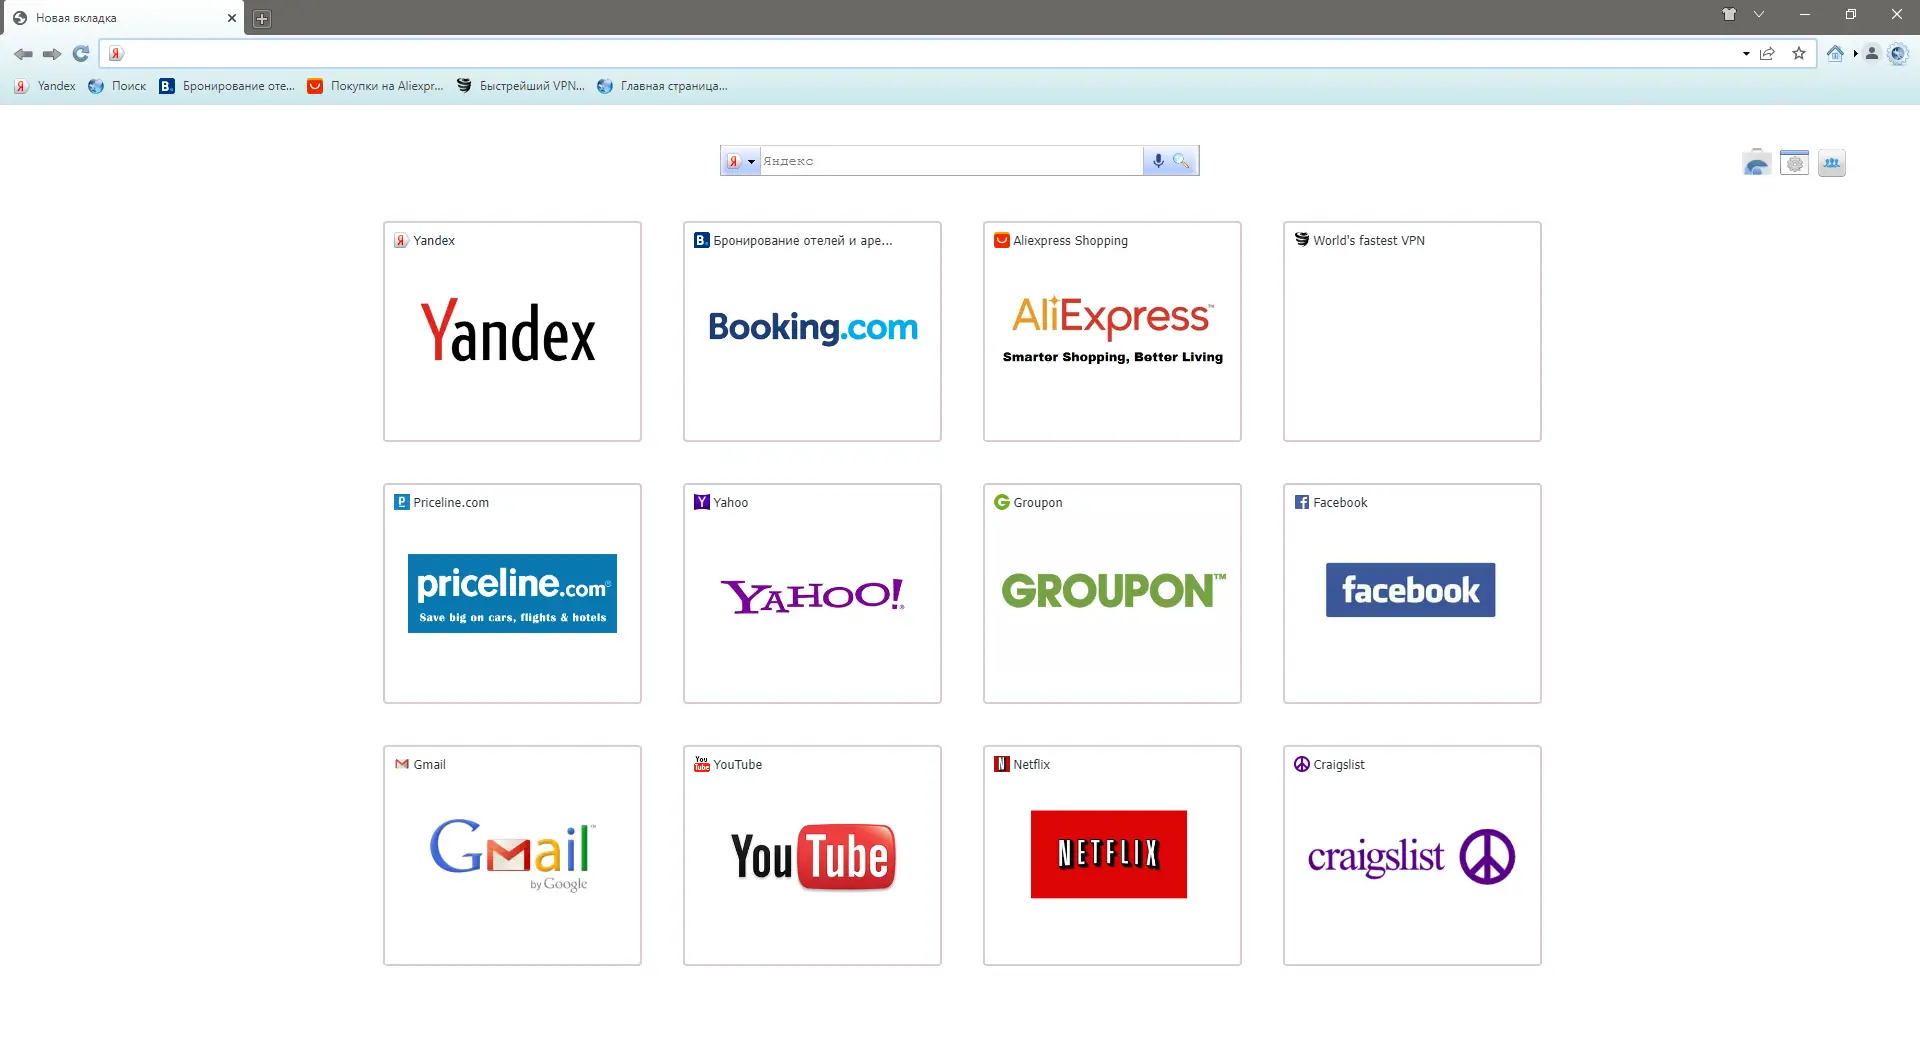
Task: Open address bar history dropdown arrow
Action: pos(1746,54)
